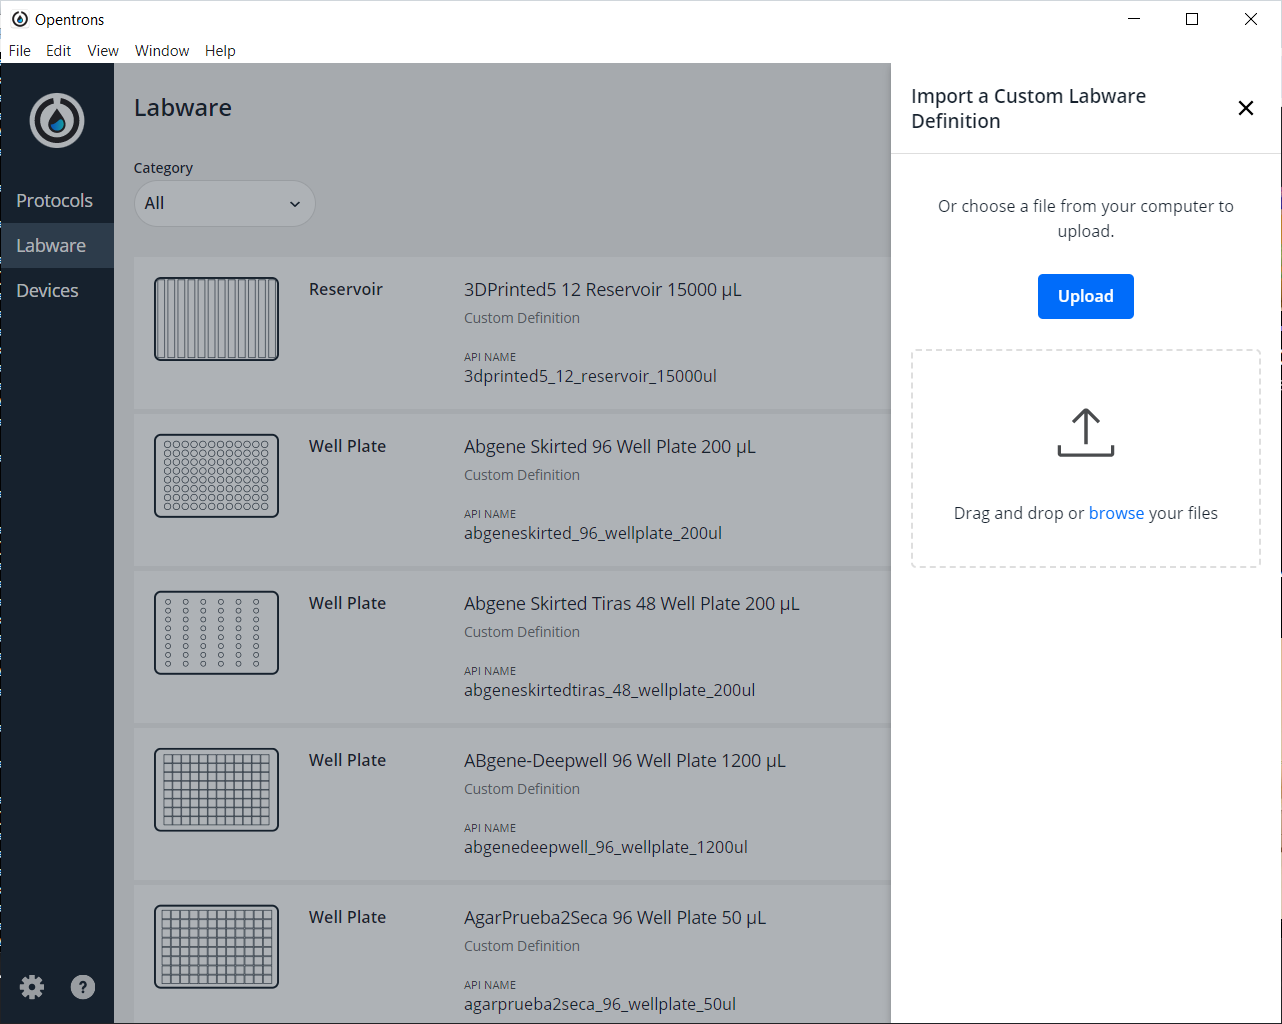Click the 3DPrinted5 12 Reservoir 15000 µL title
Viewport: 1282px width, 1024px height.
point(603,290)
